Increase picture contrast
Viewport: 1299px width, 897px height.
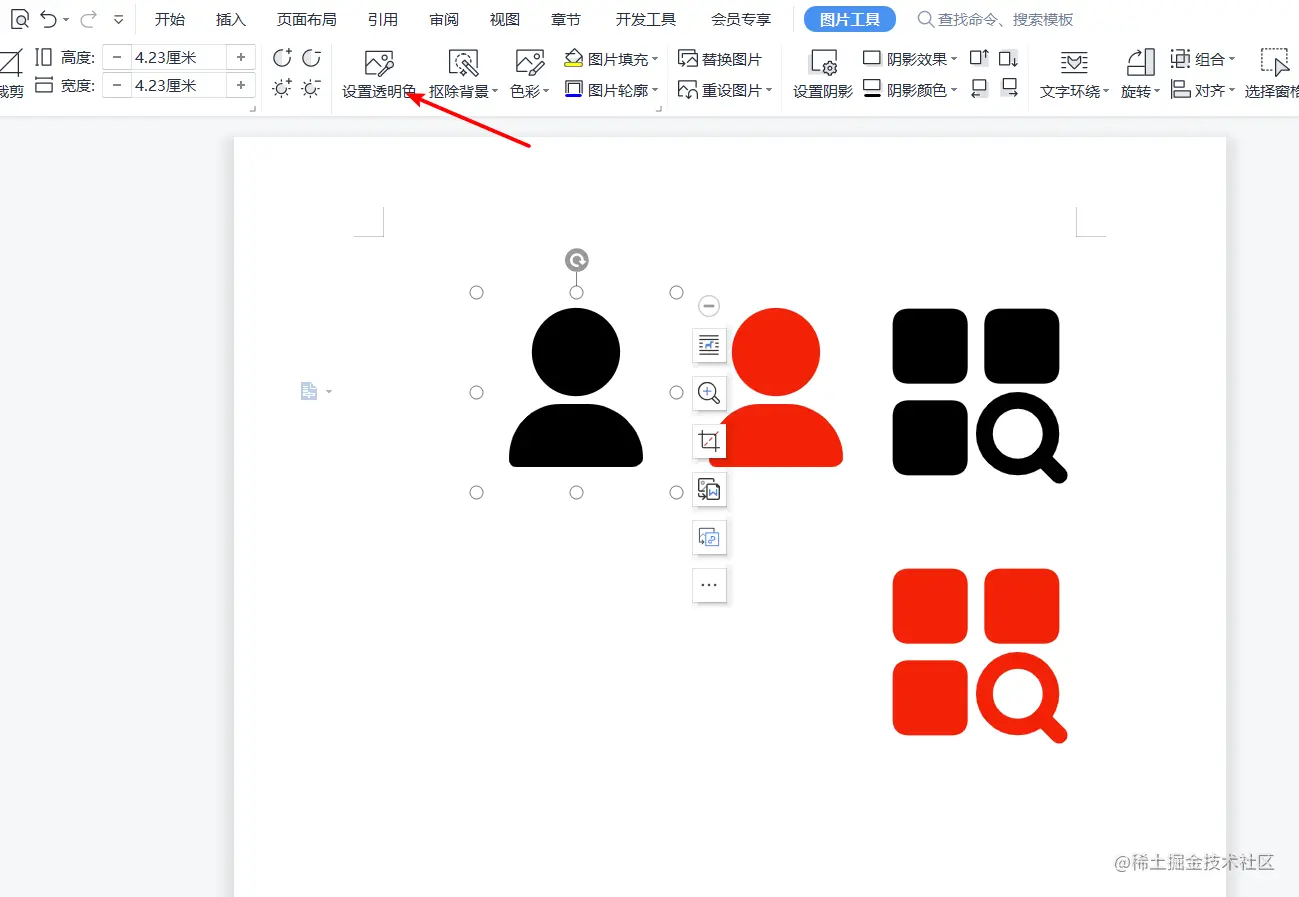(x=283, y=58)
